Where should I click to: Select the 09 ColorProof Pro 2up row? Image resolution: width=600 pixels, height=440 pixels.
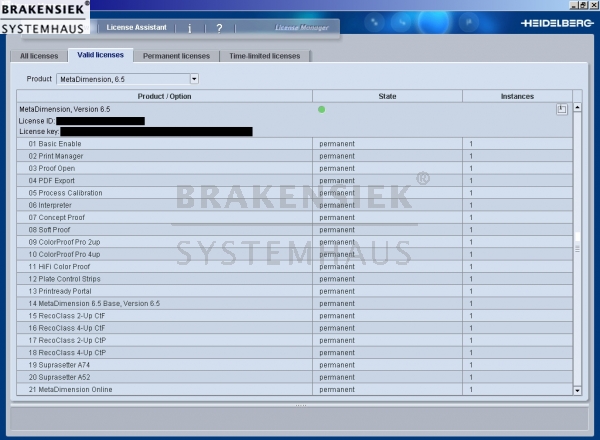(295, 242)
